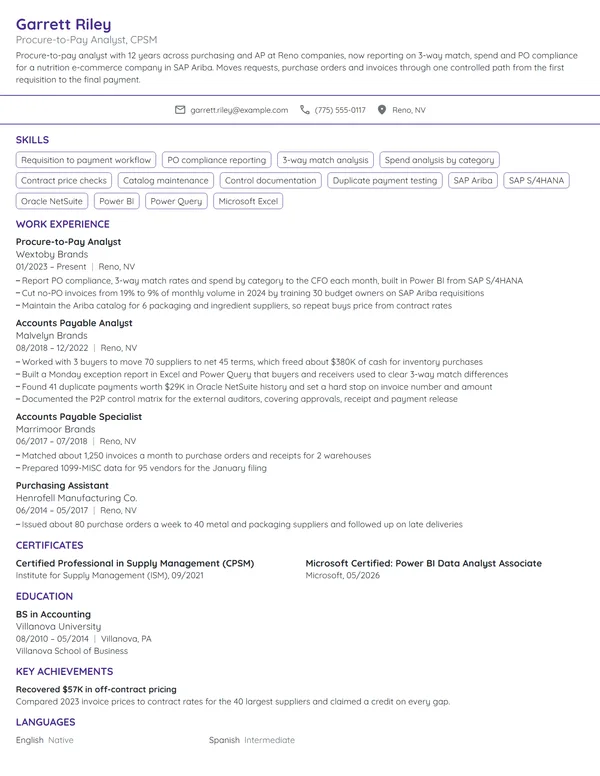Viewport: 600px width, 776px height.
Task: Click the employer Henrofell Manufacturing Co.
Action: (x=77, y=498)
